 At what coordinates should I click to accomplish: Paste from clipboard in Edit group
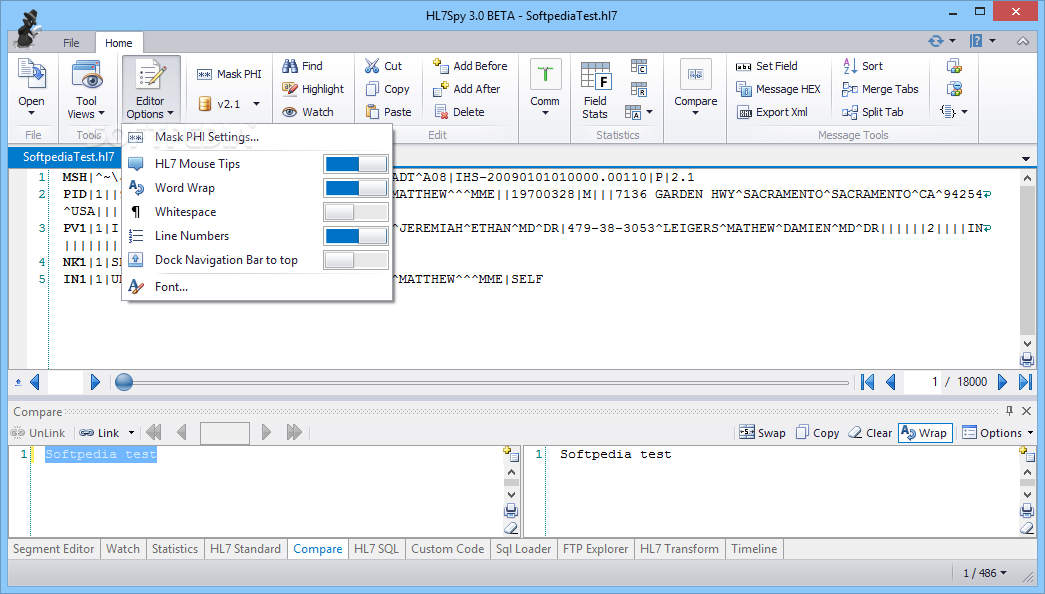pos(389,112)
